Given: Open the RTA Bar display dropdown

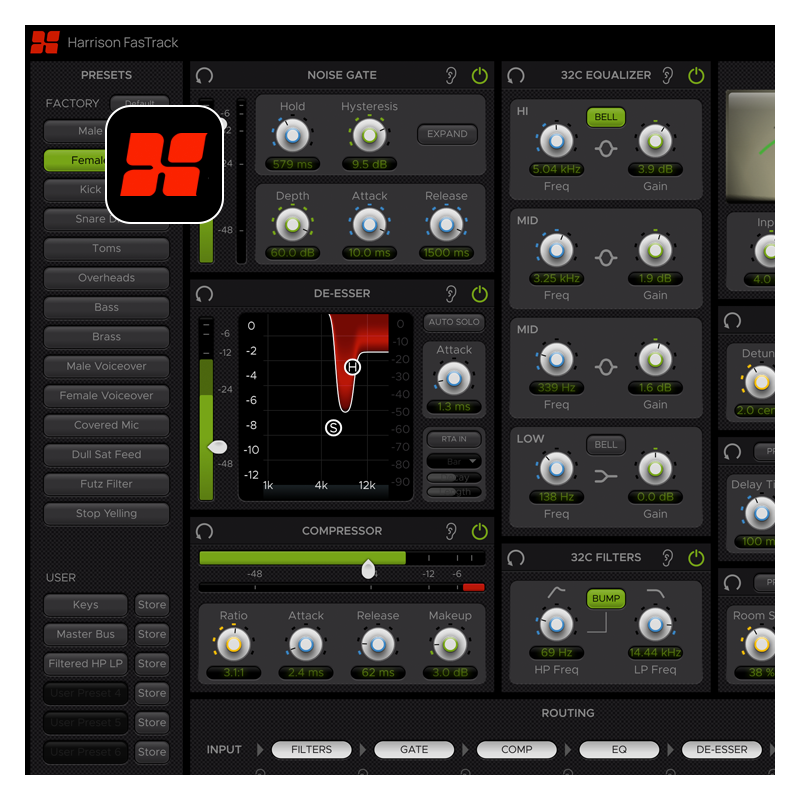Looking at the screenshot, I should 454,461.
